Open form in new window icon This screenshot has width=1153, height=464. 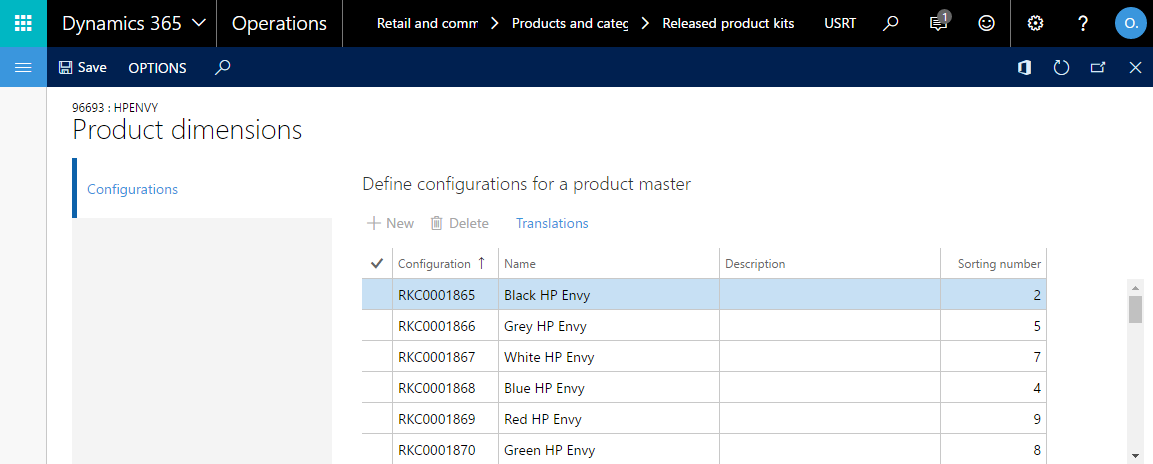tap(1098, 68)
